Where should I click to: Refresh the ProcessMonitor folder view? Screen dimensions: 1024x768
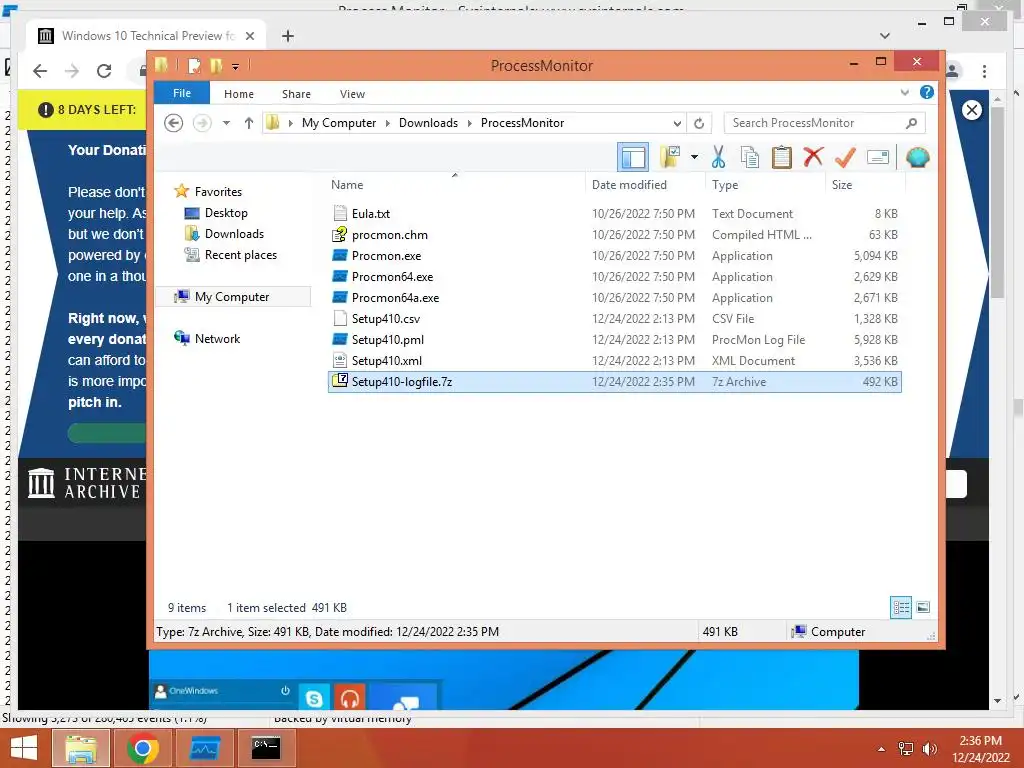pos(699,123)
